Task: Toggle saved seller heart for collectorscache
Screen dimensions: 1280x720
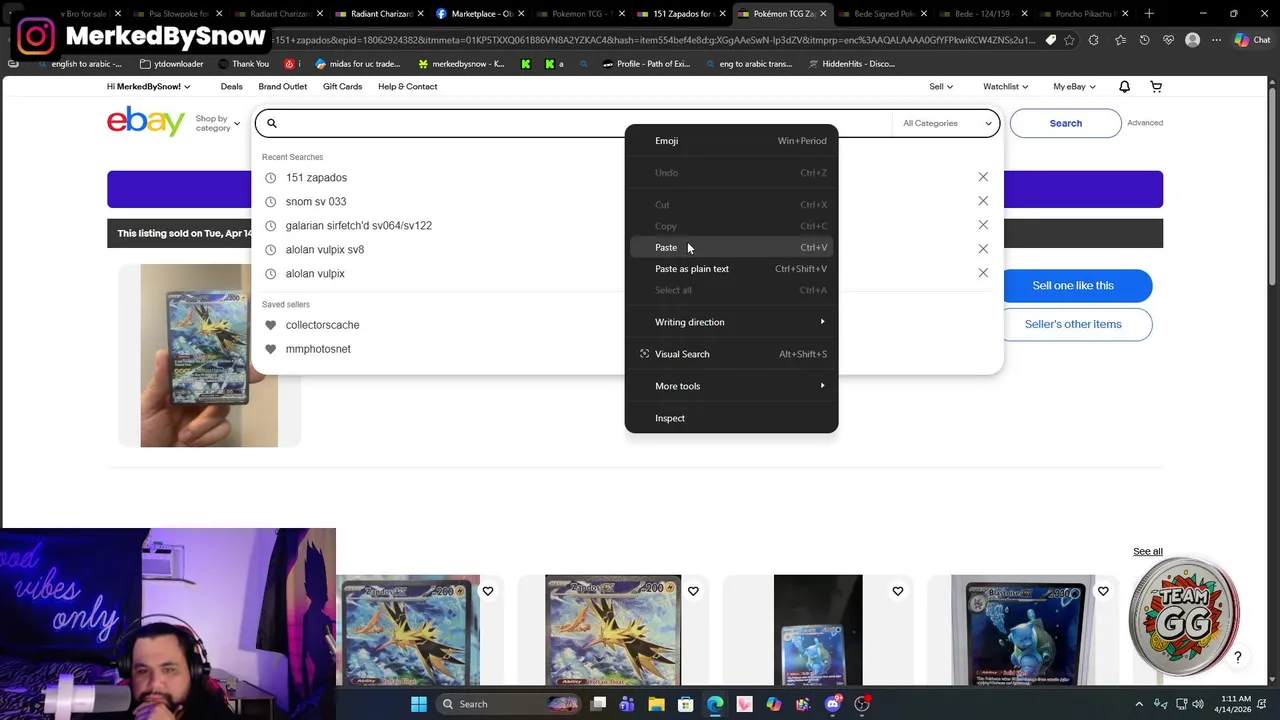Action: point(270,325)
